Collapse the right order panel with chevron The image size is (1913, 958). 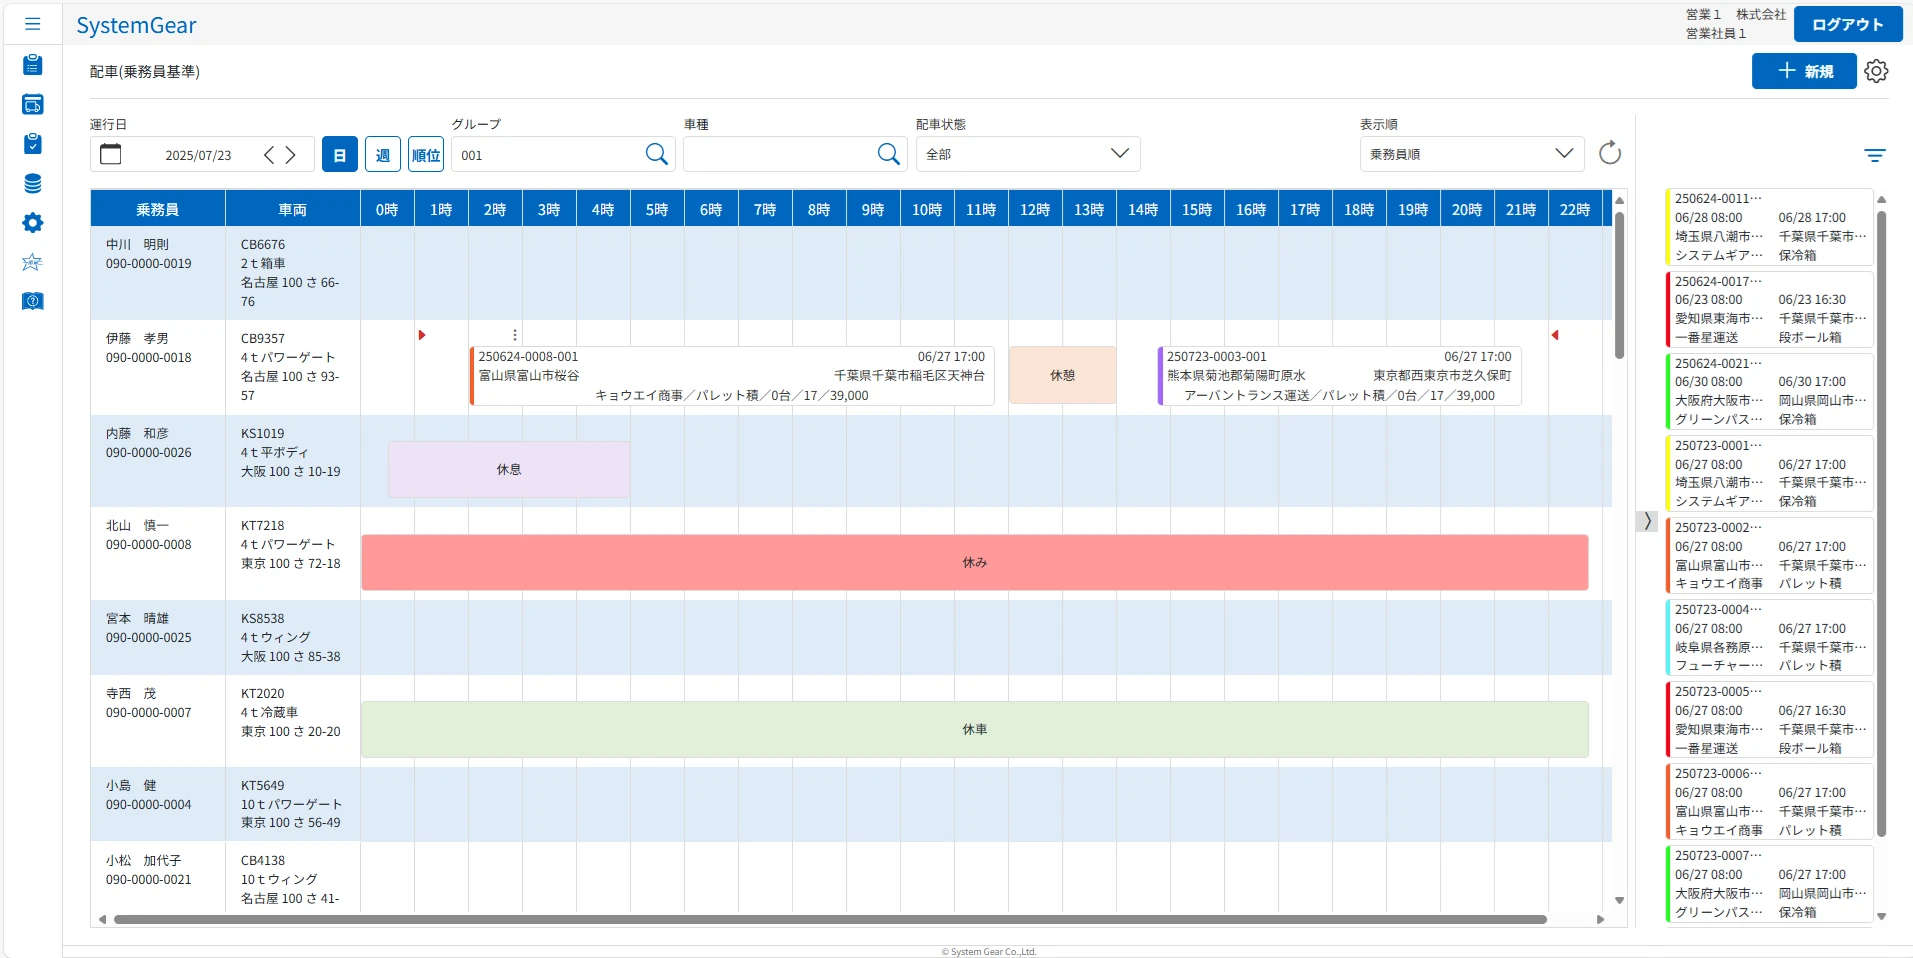pos(1647,521)
